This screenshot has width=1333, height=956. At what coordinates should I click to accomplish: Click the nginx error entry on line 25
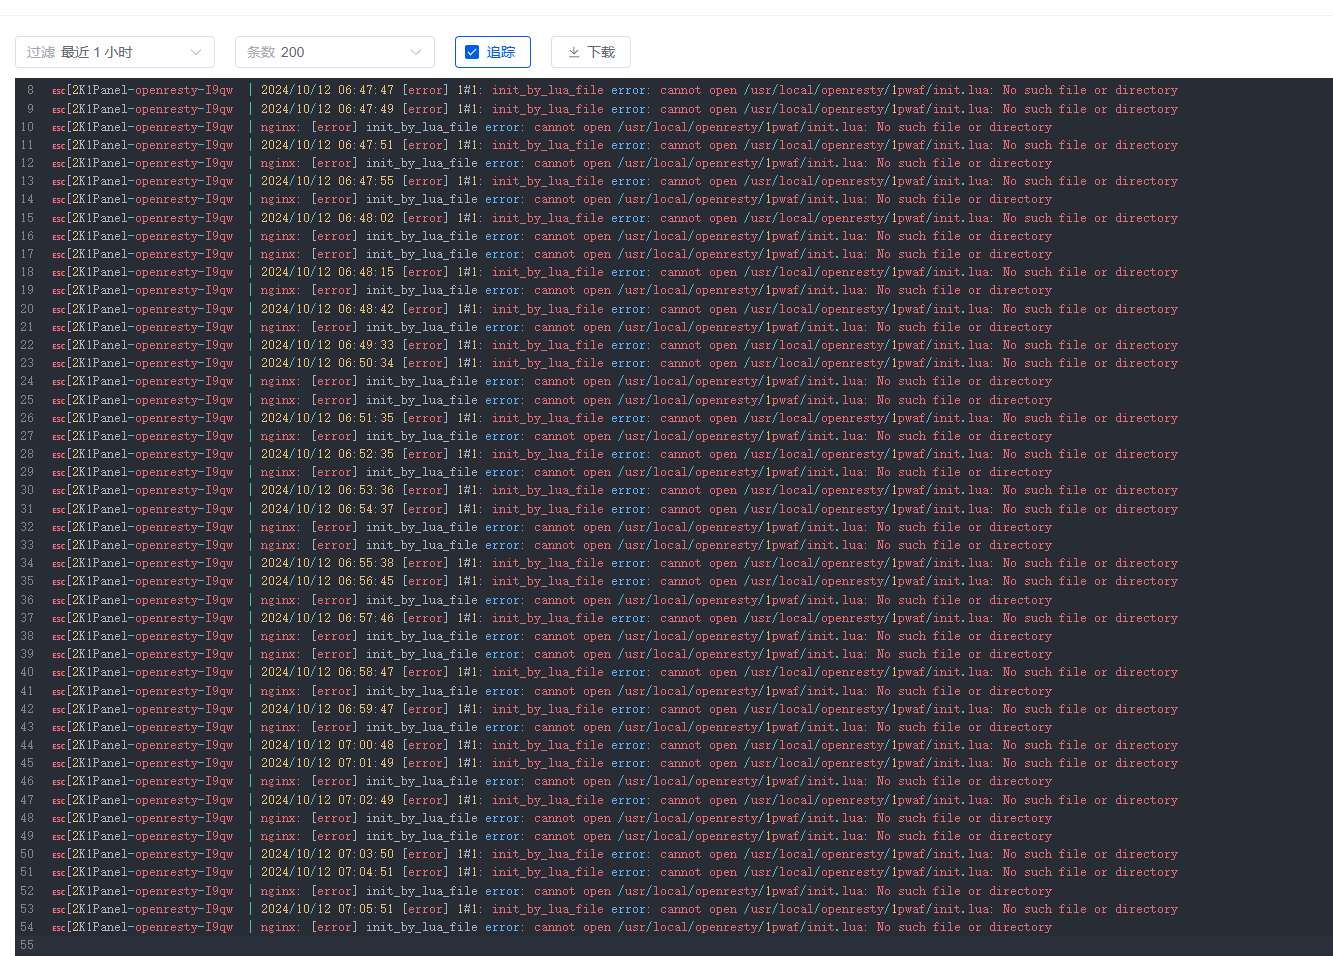[552, 400]
